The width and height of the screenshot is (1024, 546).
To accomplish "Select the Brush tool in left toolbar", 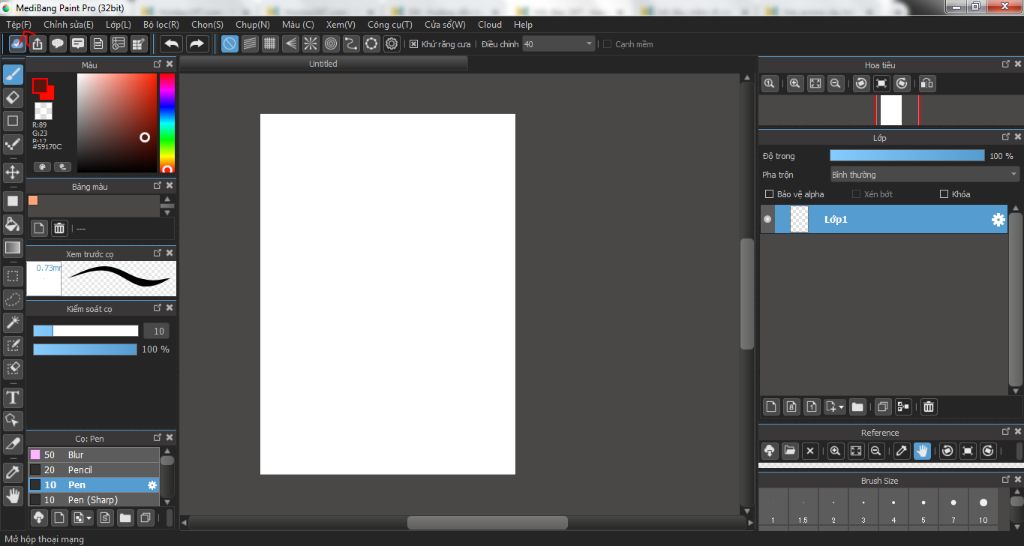I will coord(12,74).
